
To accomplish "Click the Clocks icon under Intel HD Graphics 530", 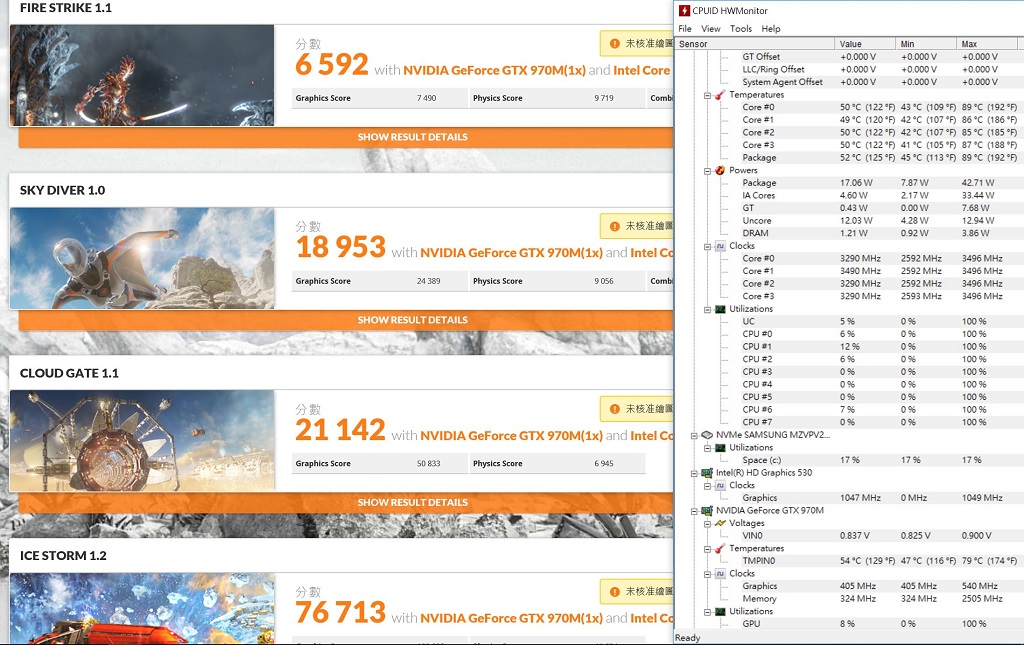I will (x=720, y=485).
